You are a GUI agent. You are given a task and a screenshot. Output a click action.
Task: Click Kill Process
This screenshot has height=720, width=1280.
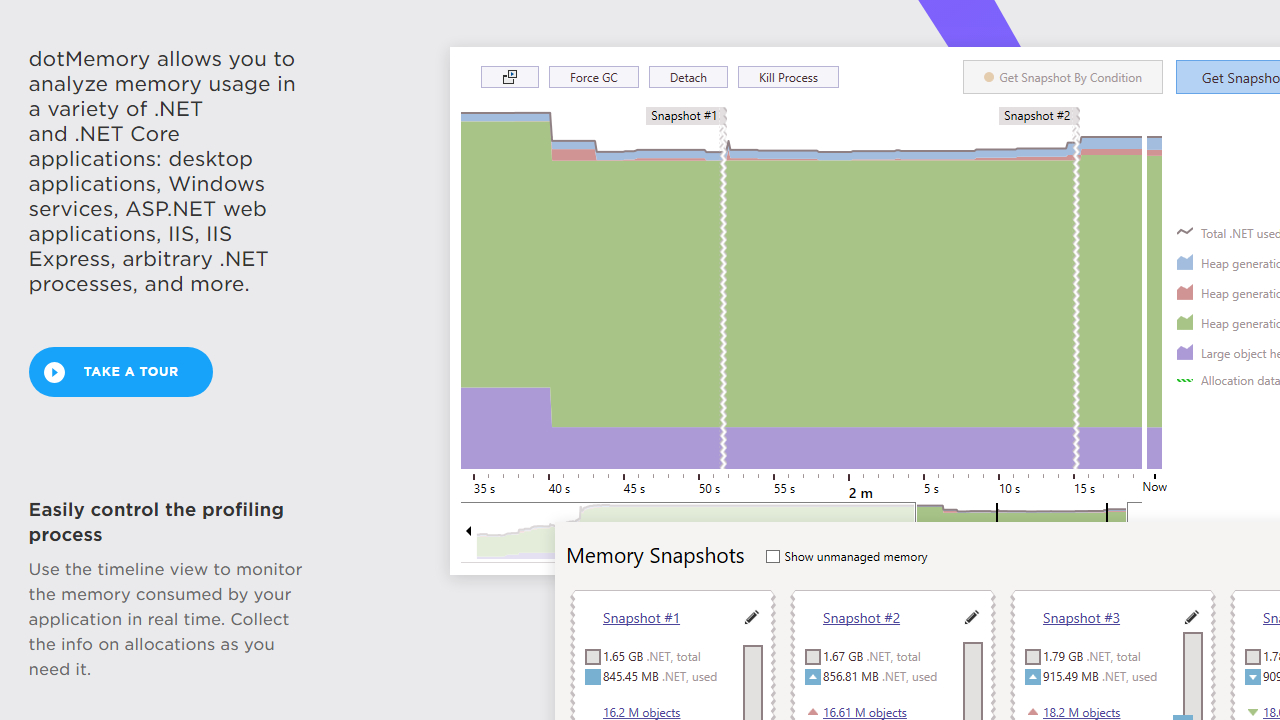[x=788, y=77]
